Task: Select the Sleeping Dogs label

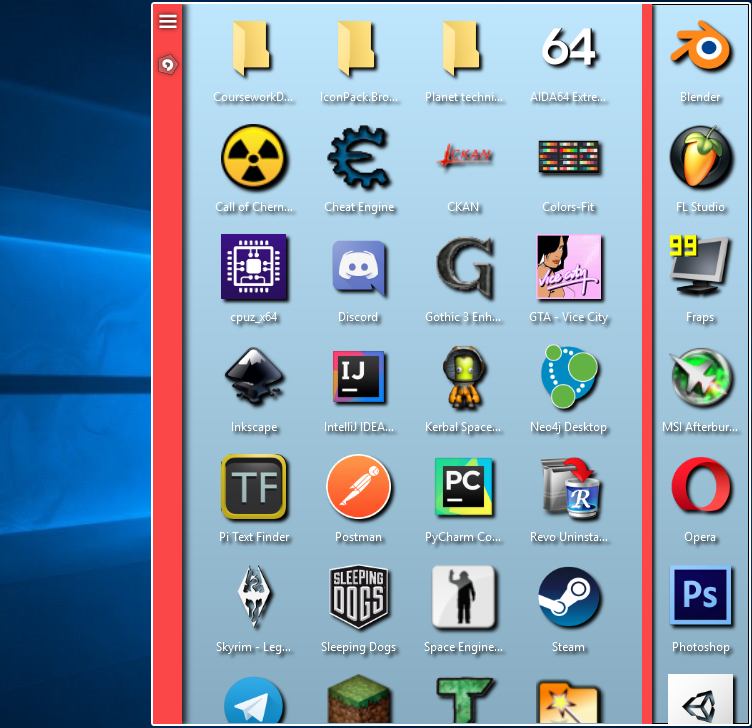Action: 358,647
